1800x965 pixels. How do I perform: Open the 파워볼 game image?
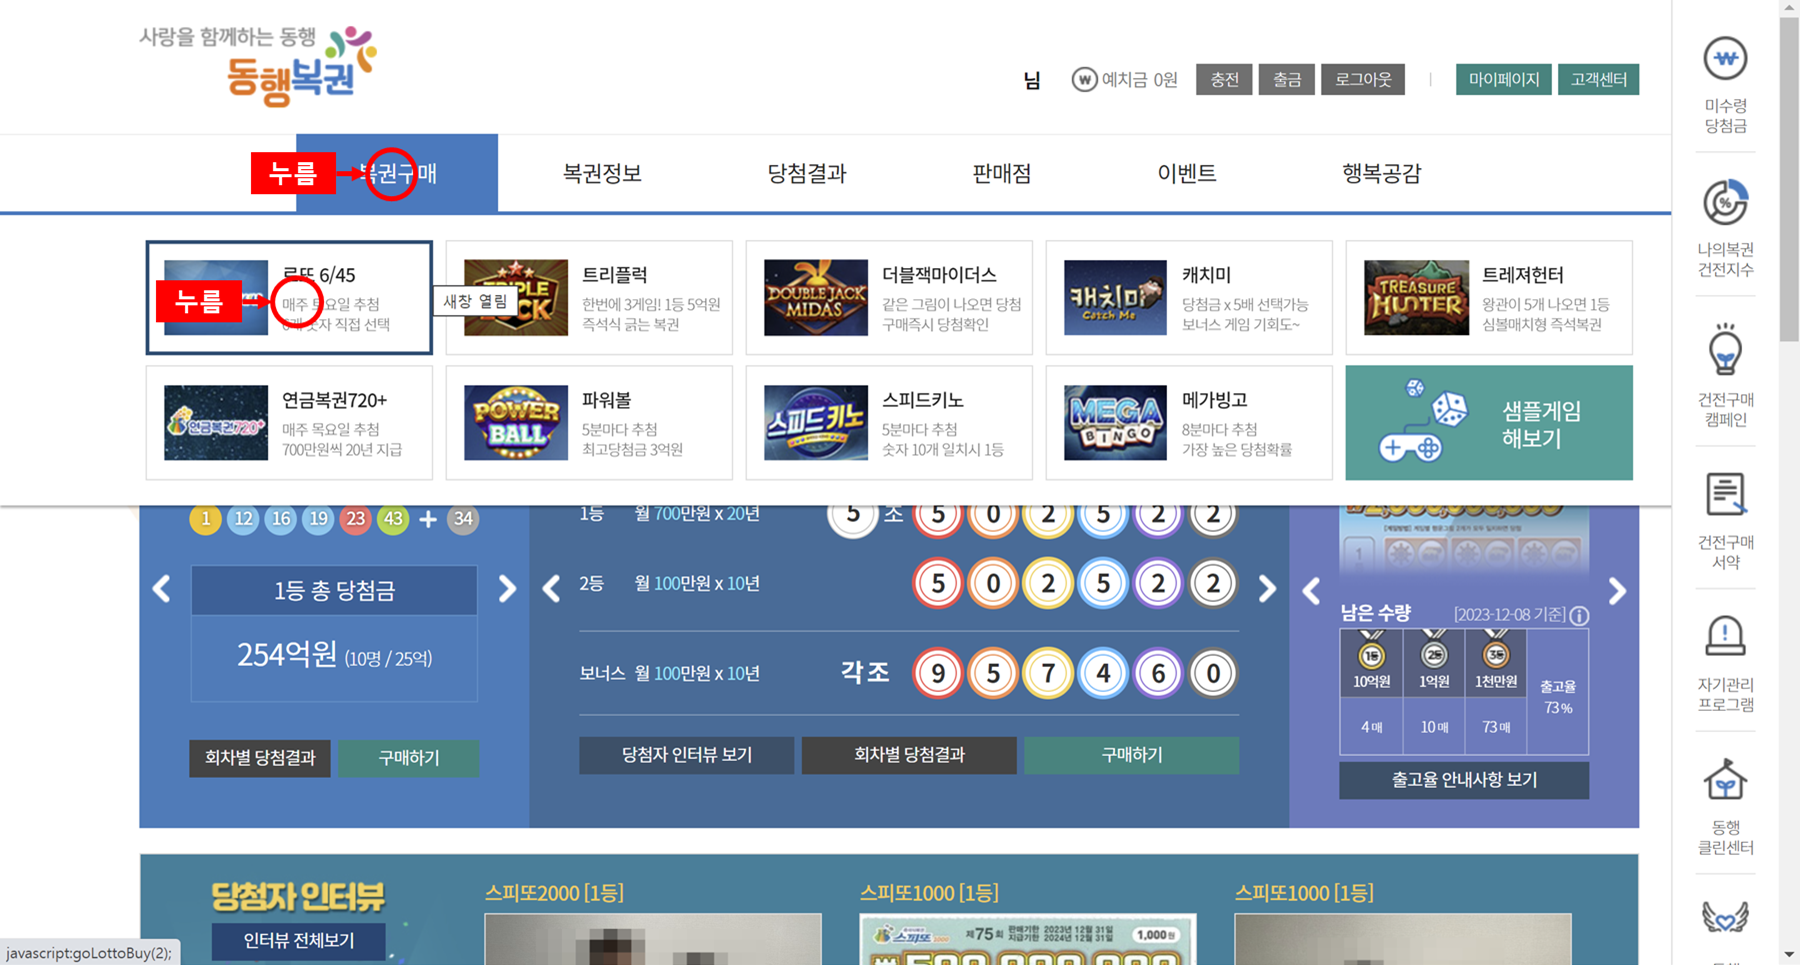[x=516, y=422]
